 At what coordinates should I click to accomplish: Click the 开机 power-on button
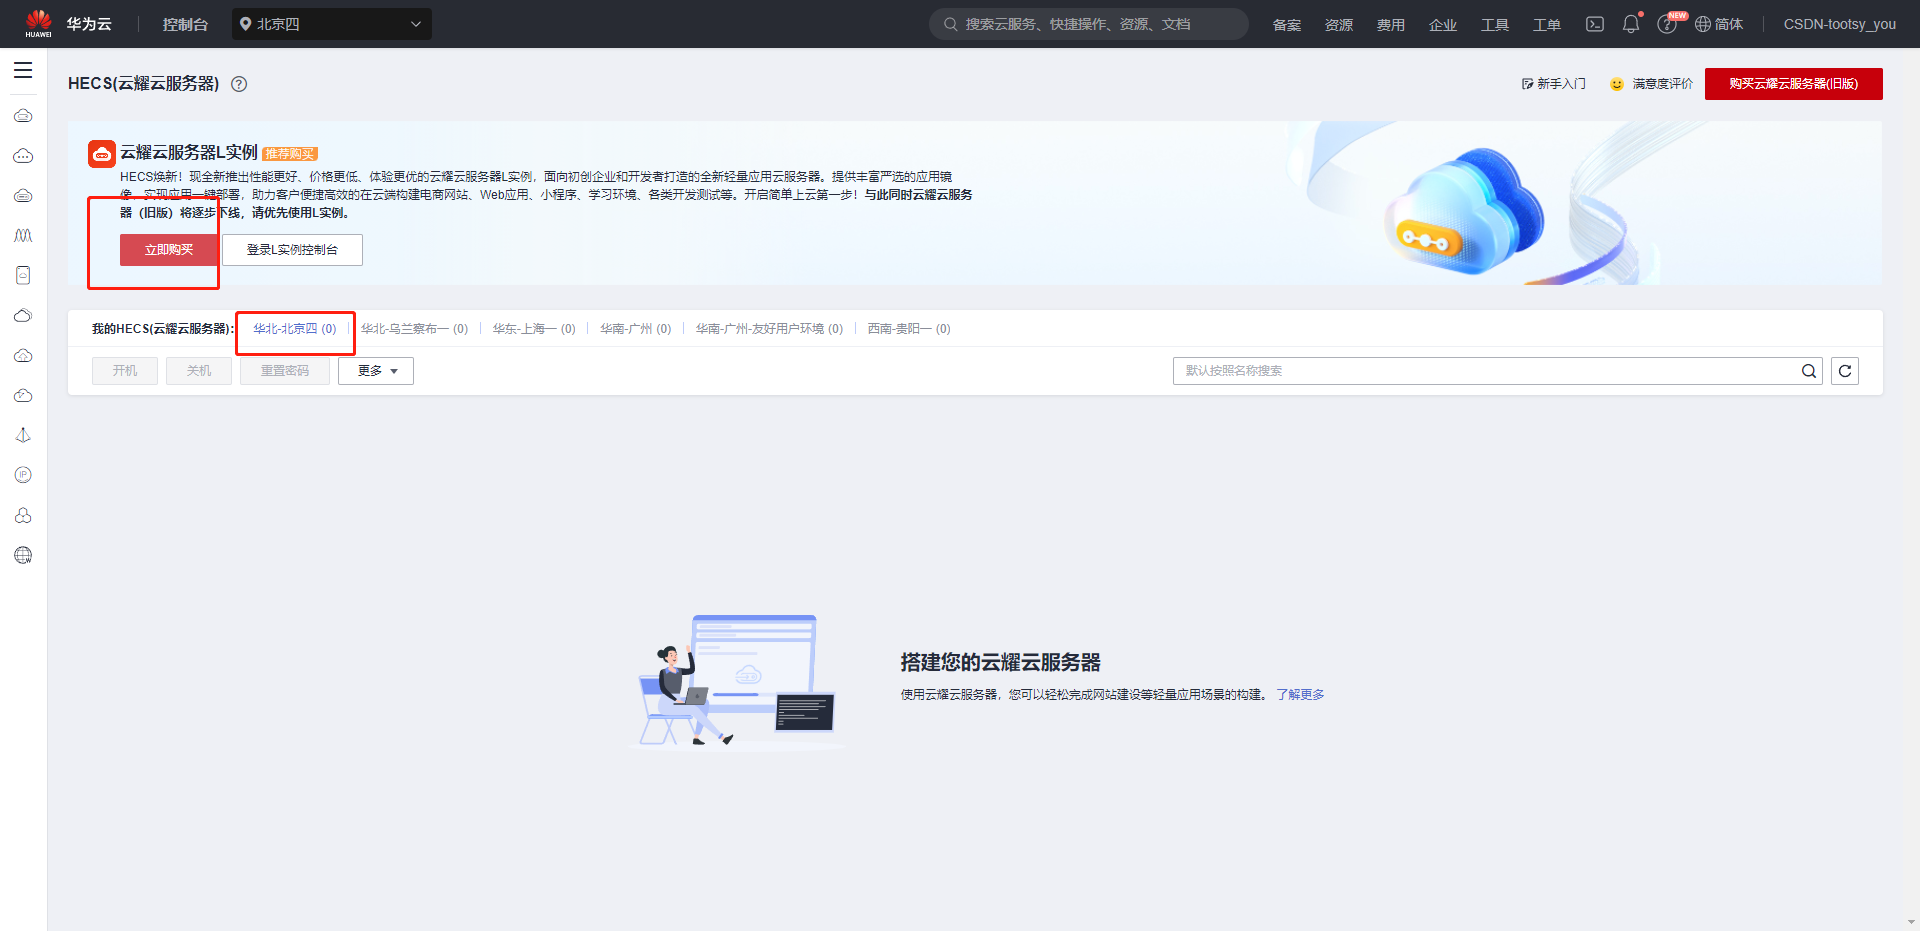point(125,371)
